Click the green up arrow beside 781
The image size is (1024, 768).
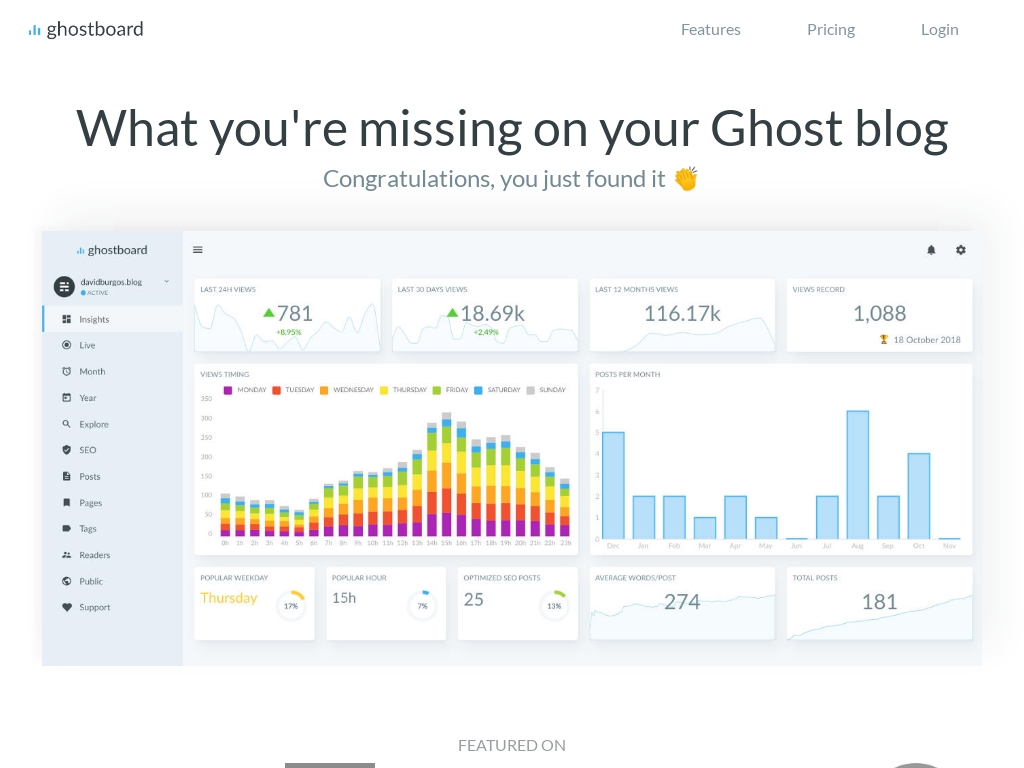click(268, 313)
